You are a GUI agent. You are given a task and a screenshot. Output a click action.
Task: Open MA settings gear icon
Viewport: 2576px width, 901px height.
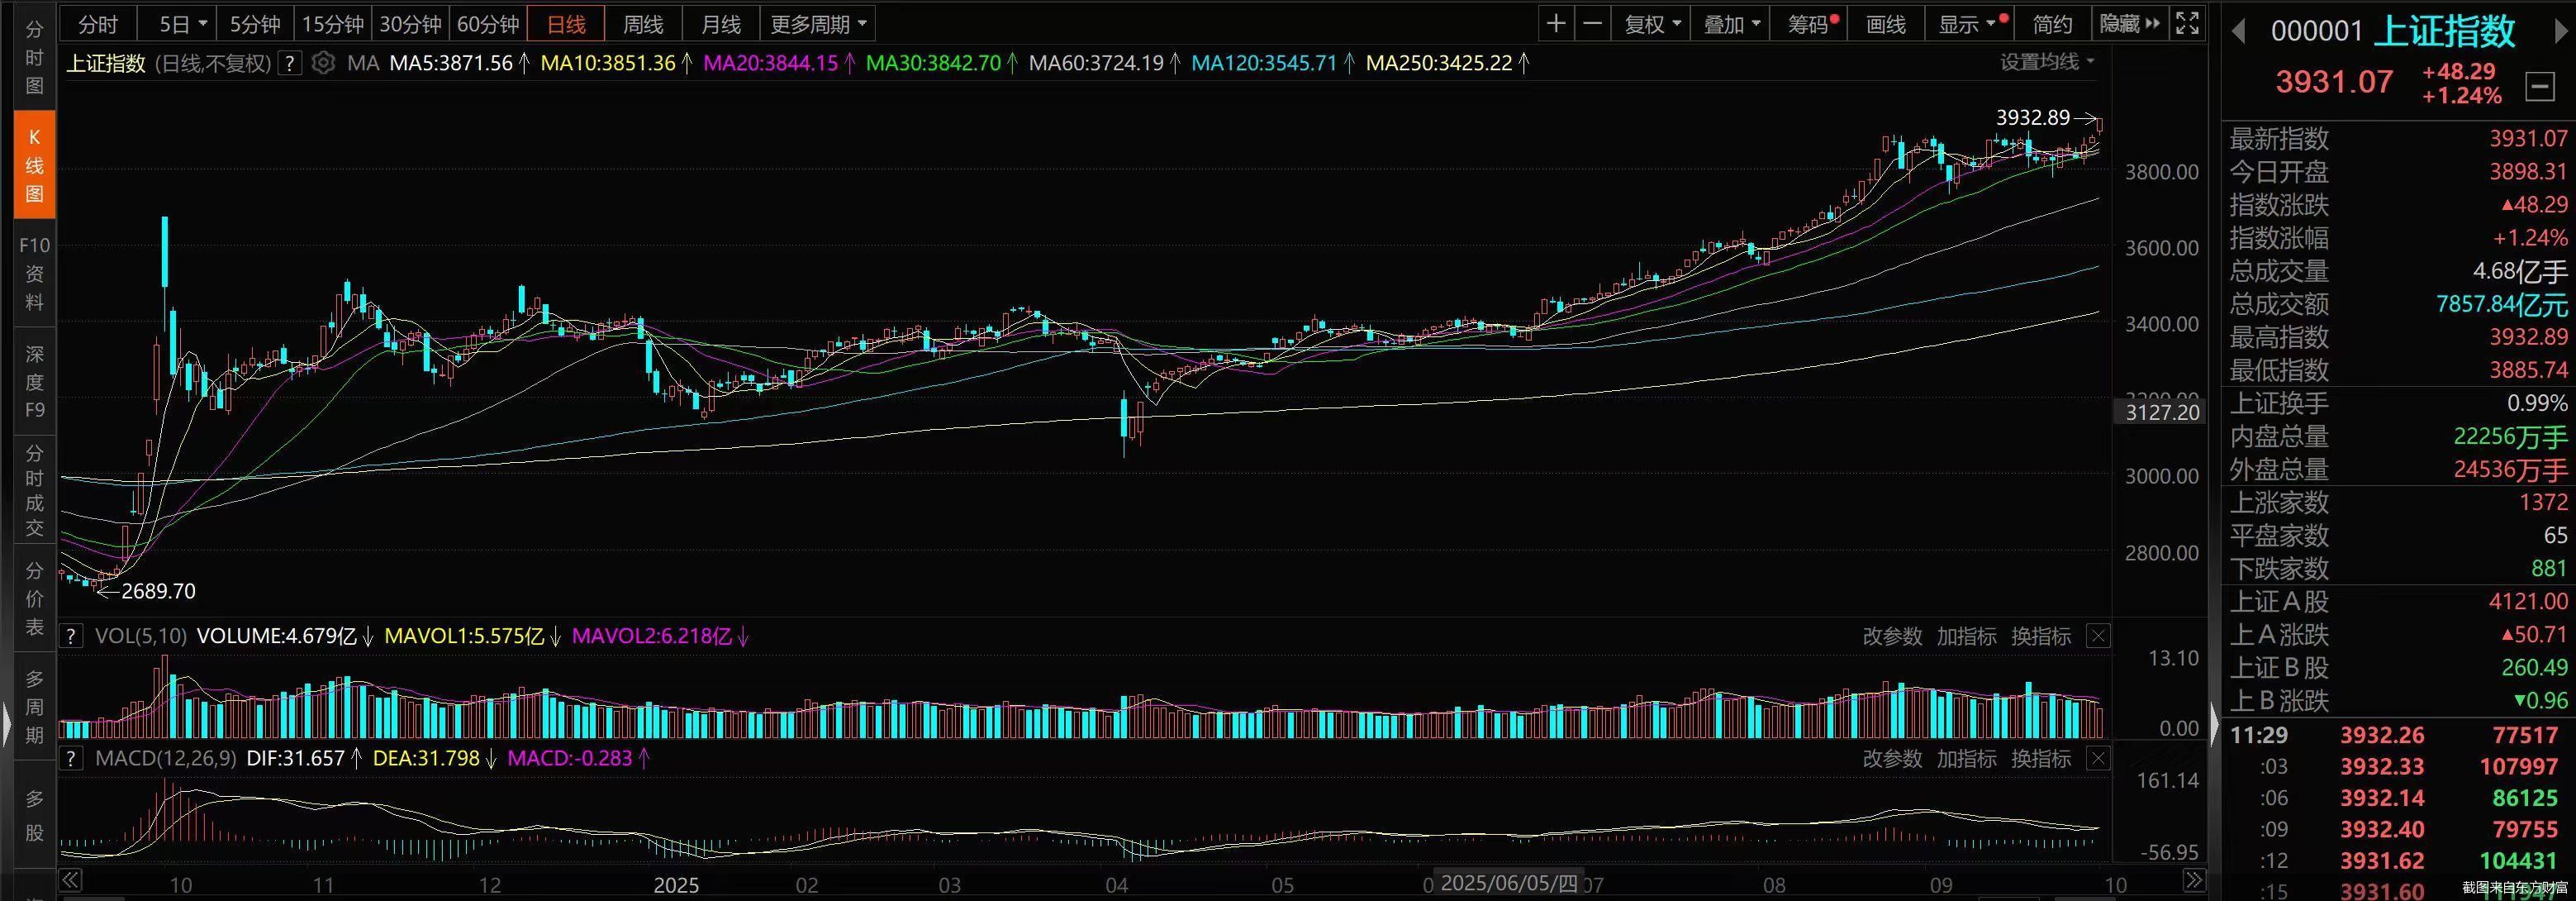coord(323,63)
